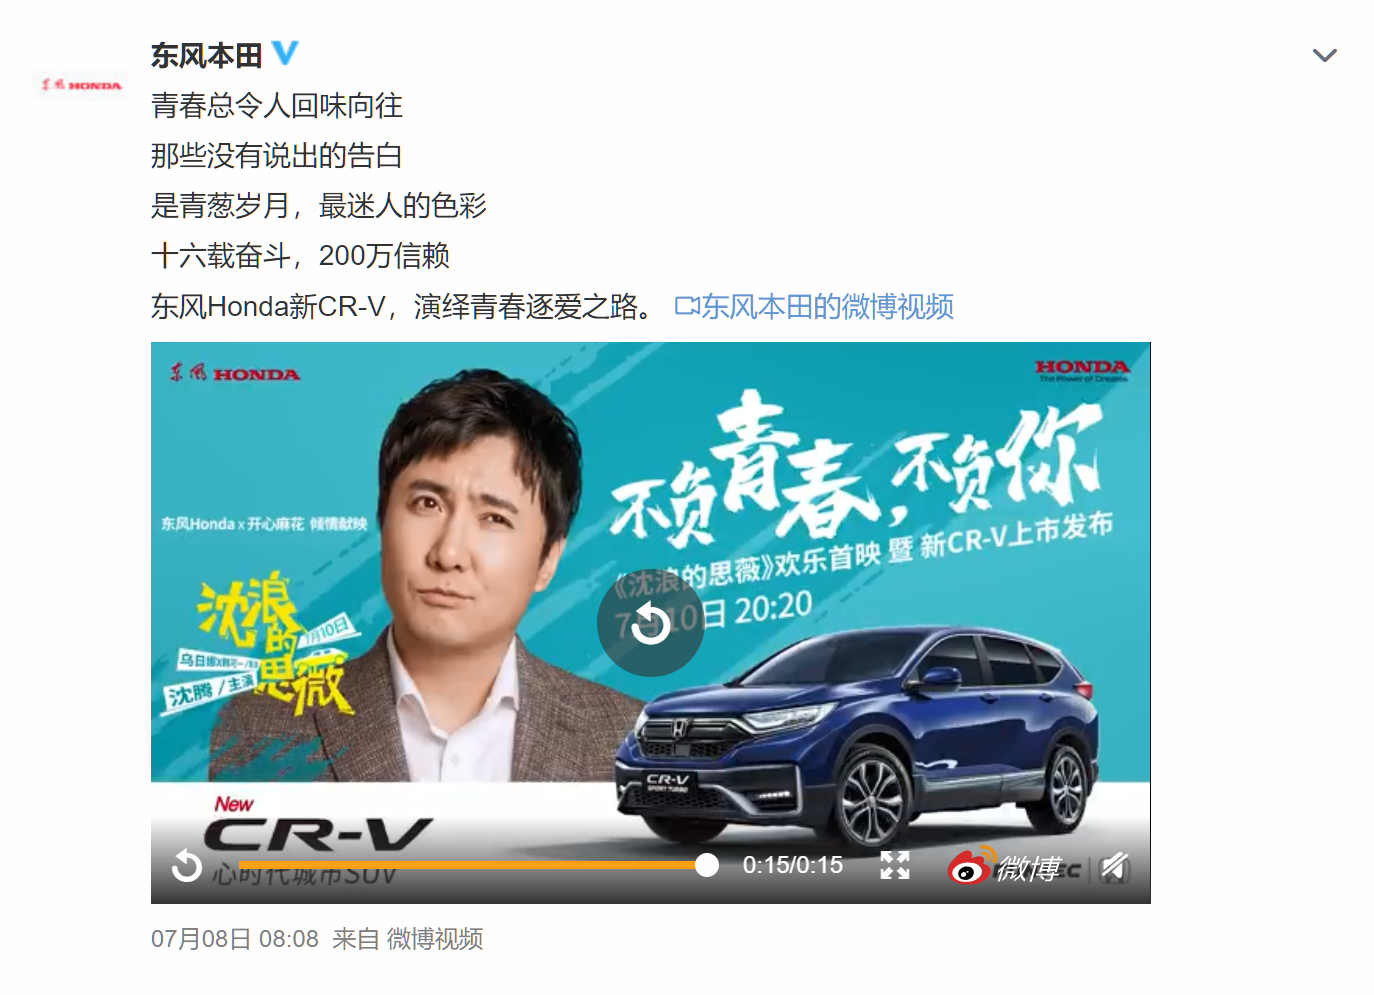Click the red HONDA logo in video corner
The image size is (1374, 995).
[x=1082, y=371]
